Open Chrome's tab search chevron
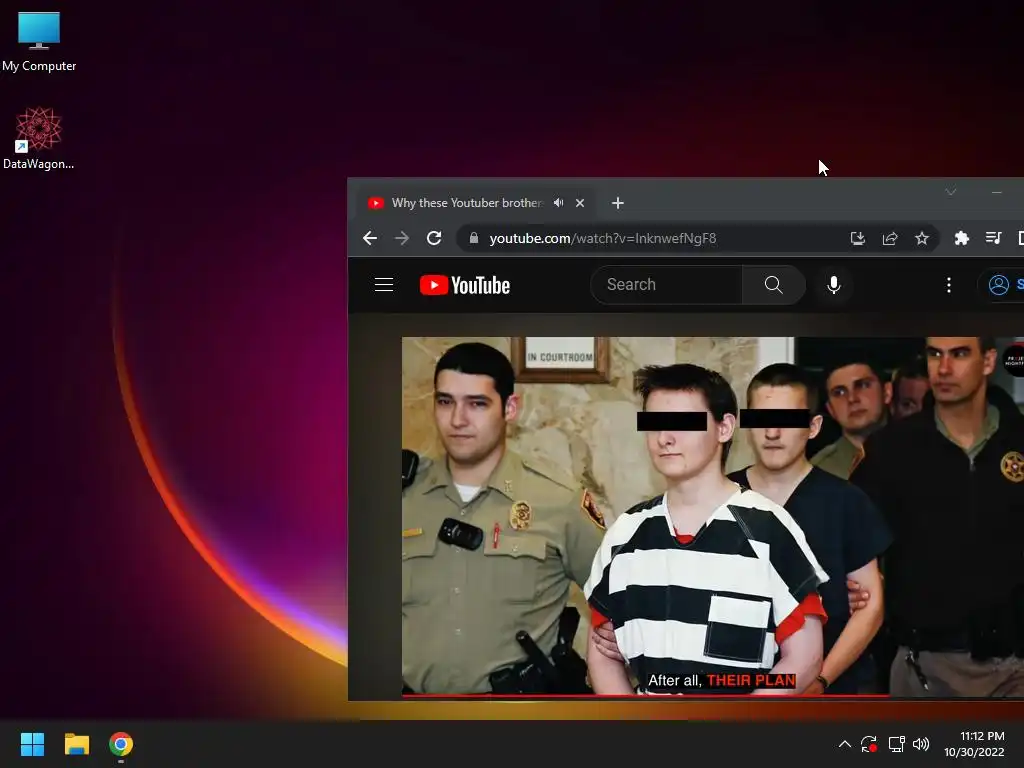 (x=951, y=192)
